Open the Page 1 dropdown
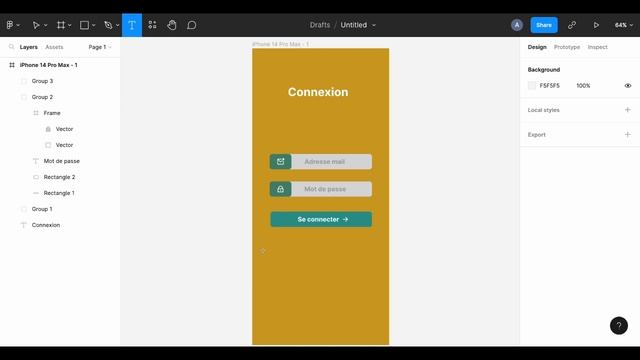 pyautogui.click(x=100, y=47)
